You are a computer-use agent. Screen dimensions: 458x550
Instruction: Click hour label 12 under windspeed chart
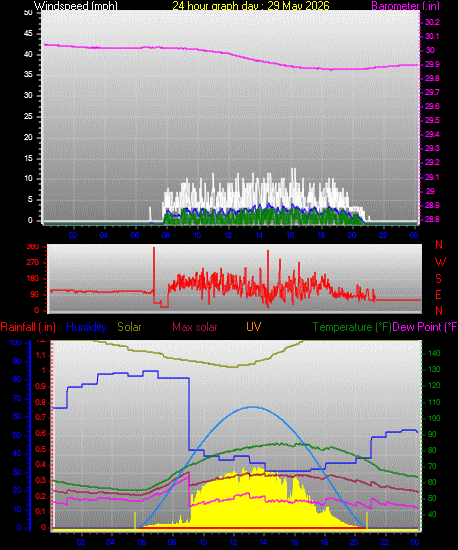pos(228,235)
